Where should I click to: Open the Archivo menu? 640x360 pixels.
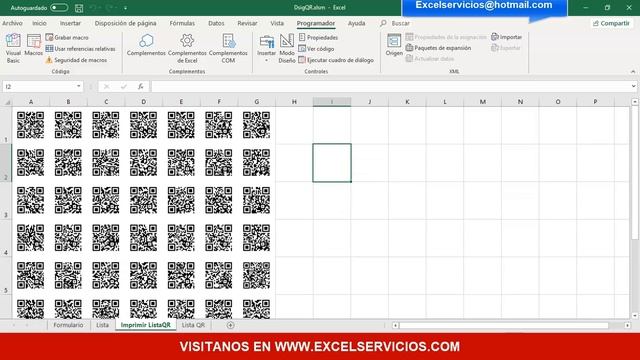pos(12,23)
